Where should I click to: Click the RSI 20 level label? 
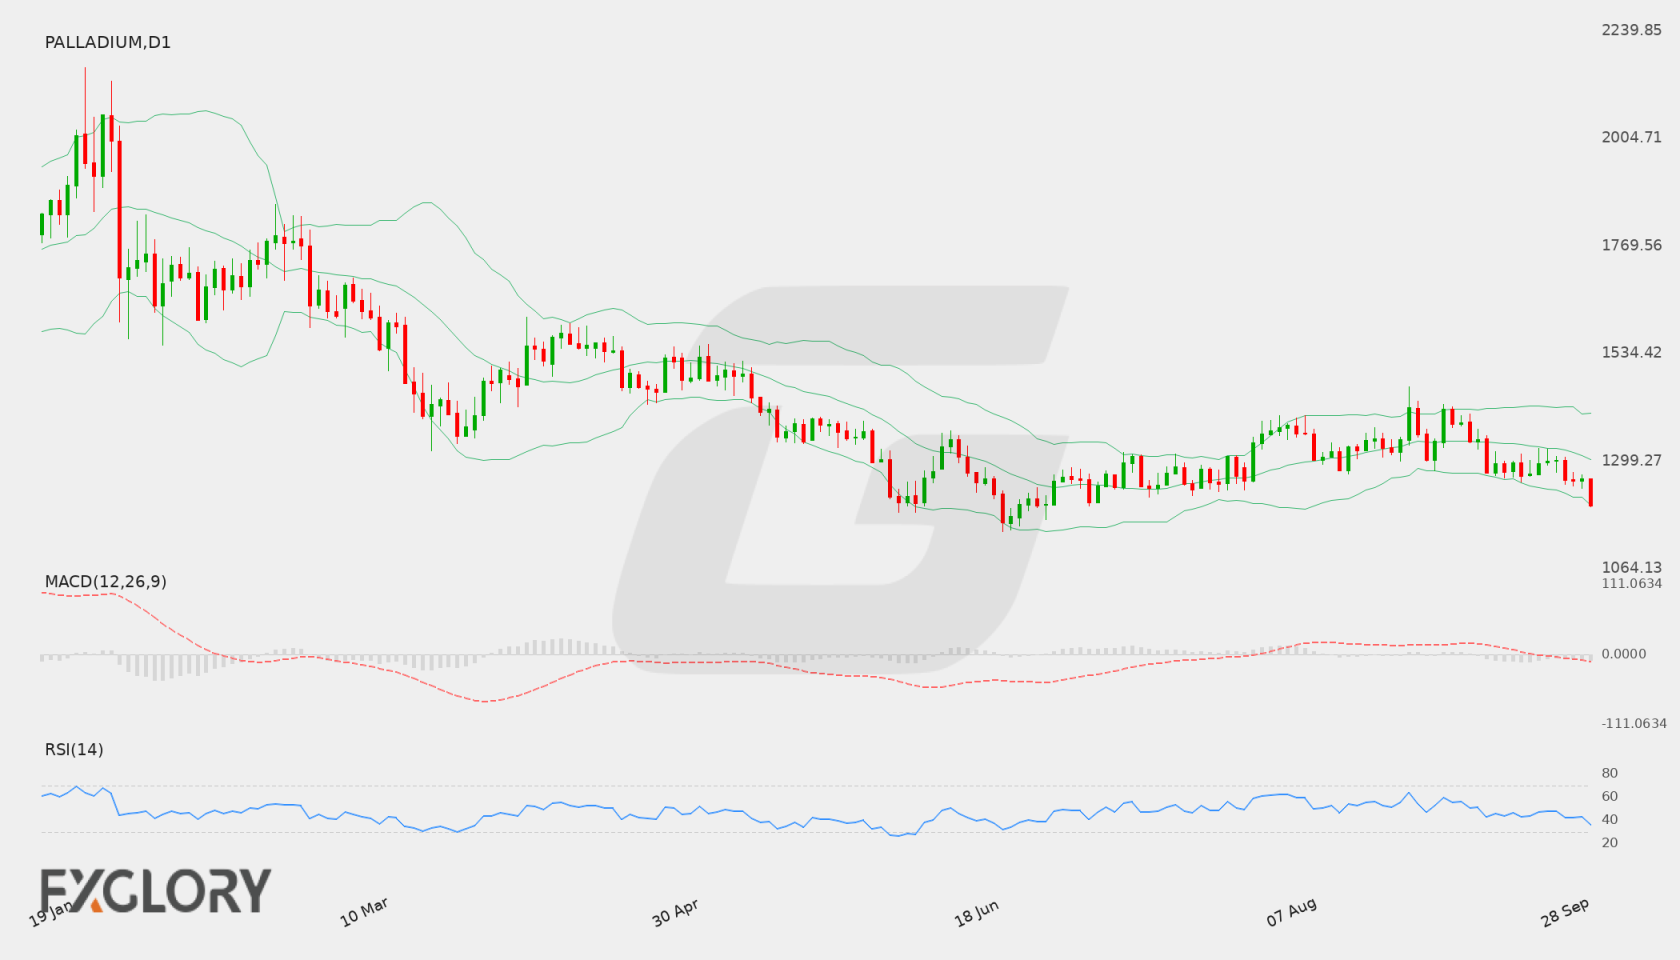1610,842
